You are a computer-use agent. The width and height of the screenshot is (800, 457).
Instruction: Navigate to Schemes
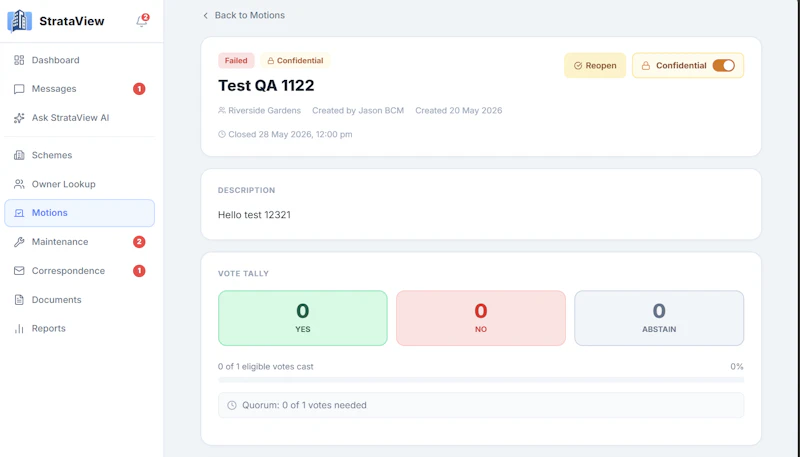[80, 155]
